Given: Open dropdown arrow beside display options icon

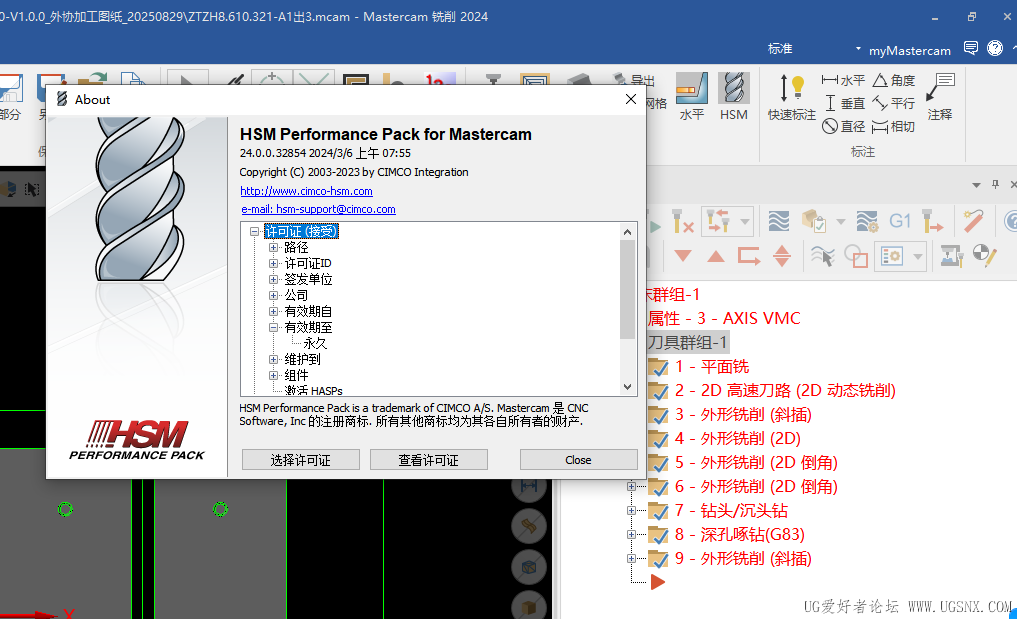Looking at the screenshot, I should click(x=918, y=256).
